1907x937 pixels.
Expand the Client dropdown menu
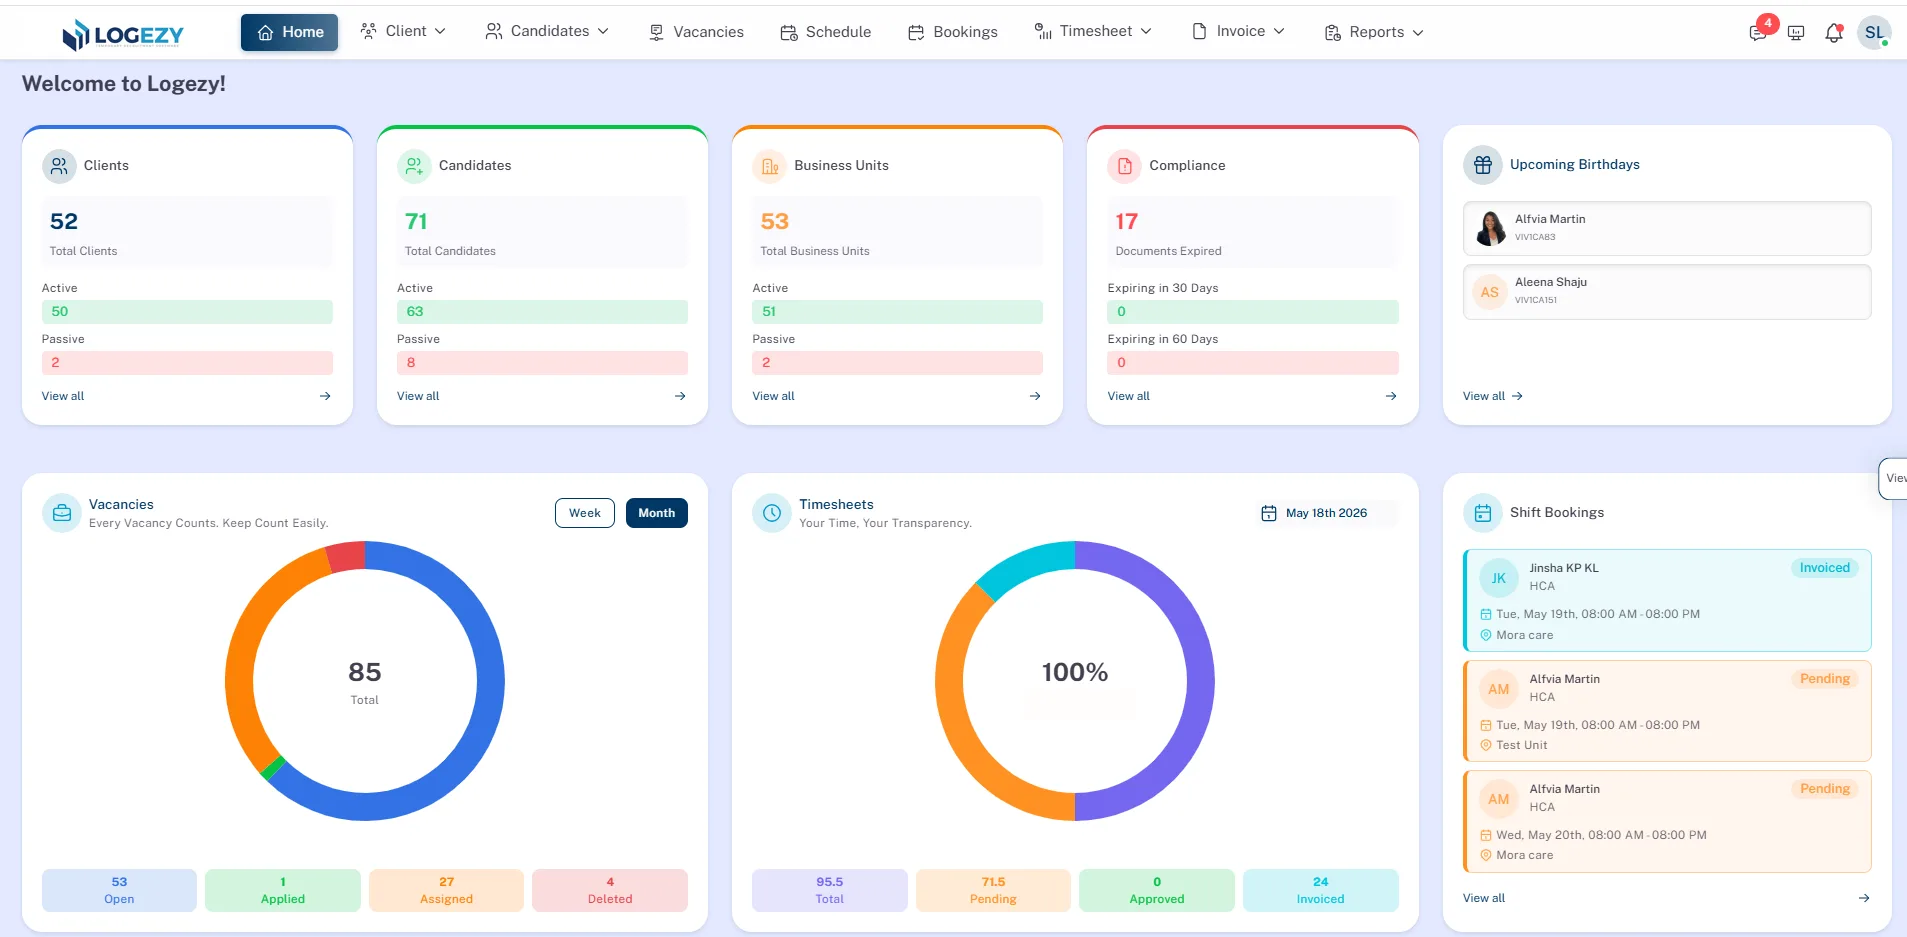[x=403, y=31]
